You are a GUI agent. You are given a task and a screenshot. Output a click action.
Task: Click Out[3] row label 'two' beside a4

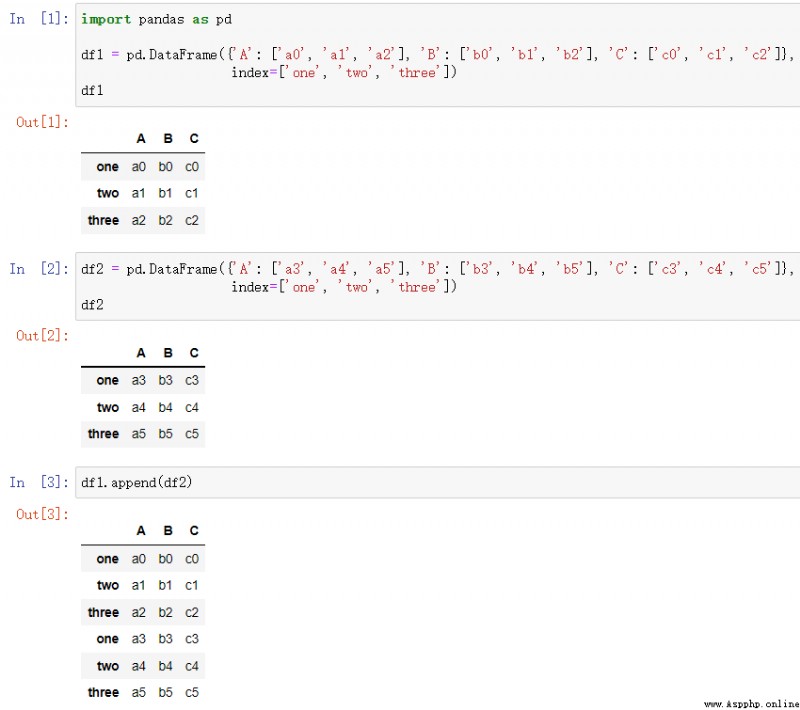[108, 666]
